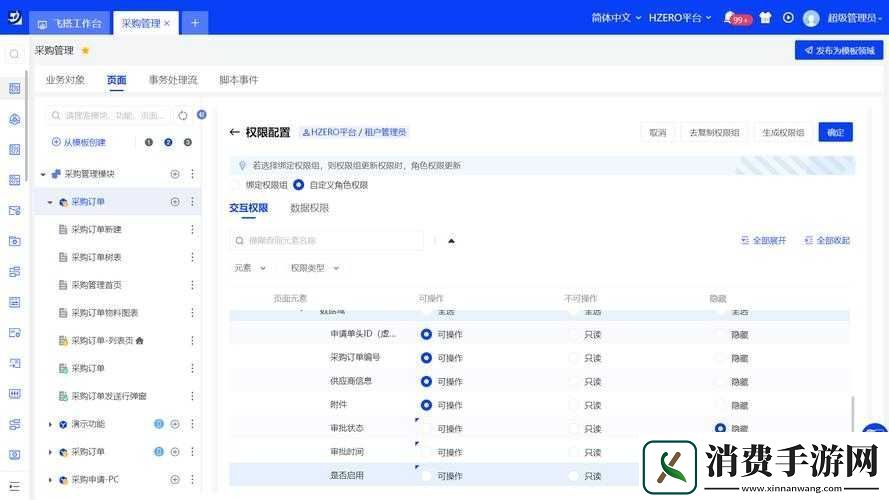Open the notifications bell with 99+ badge
Viewport: 889px width, 500px height.
pos(737,18)
